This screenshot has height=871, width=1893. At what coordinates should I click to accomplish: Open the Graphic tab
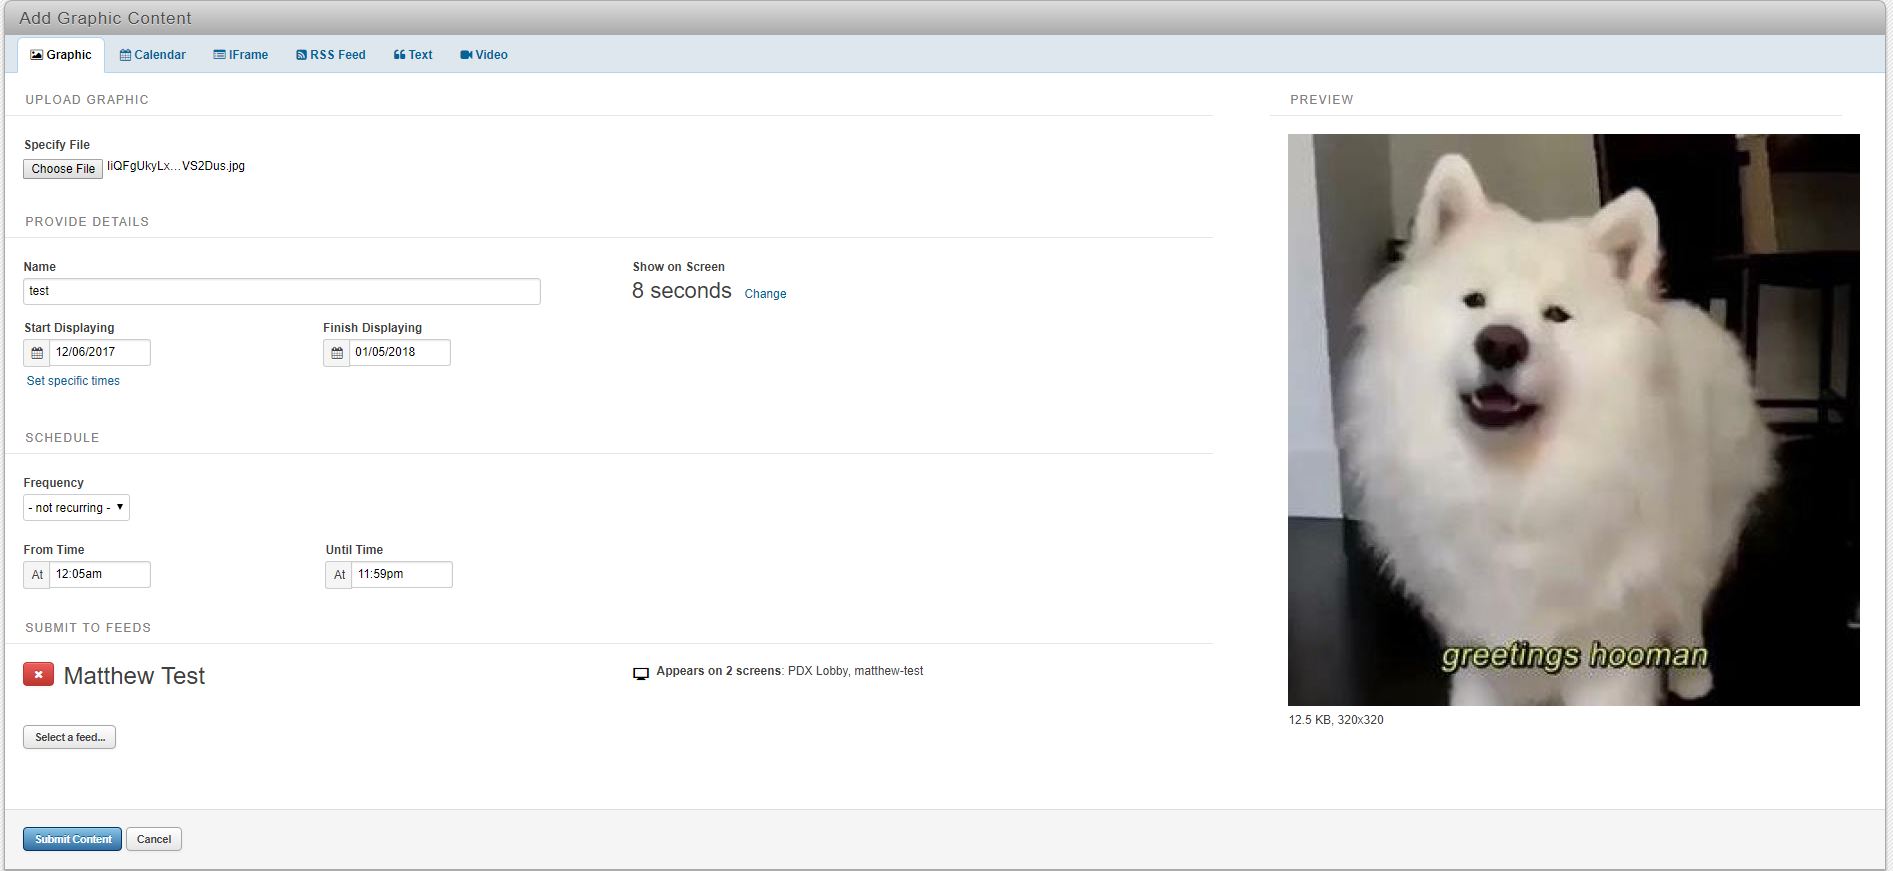coord(61,55)
